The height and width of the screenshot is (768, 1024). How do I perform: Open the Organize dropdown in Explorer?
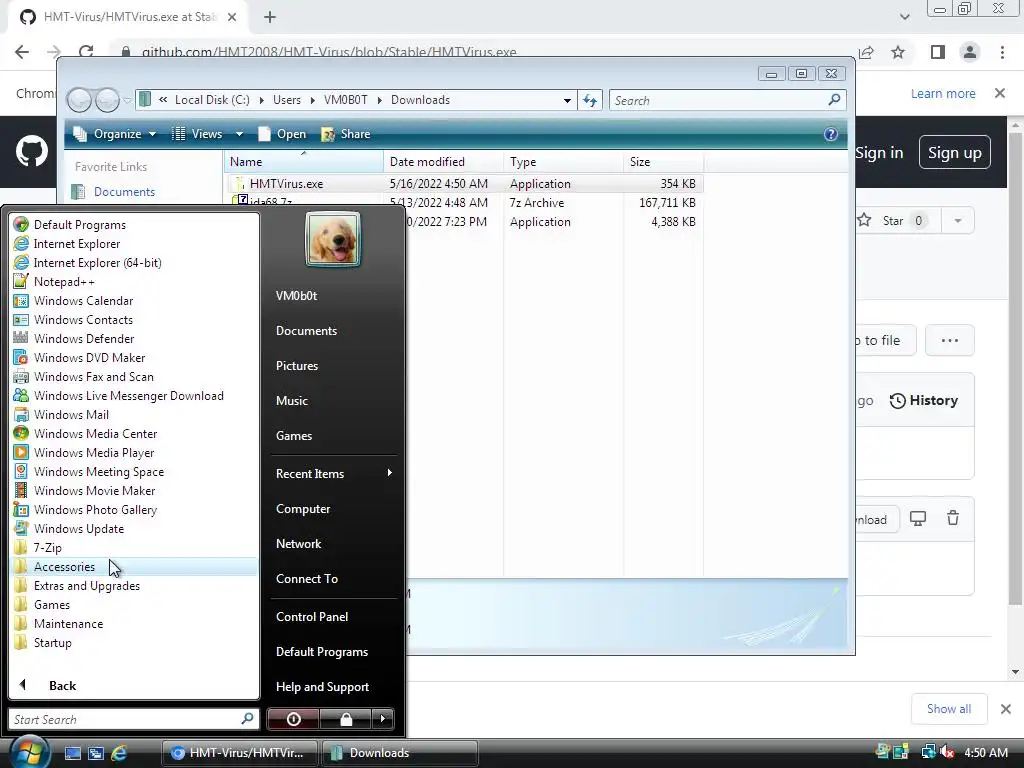(114, 134)
